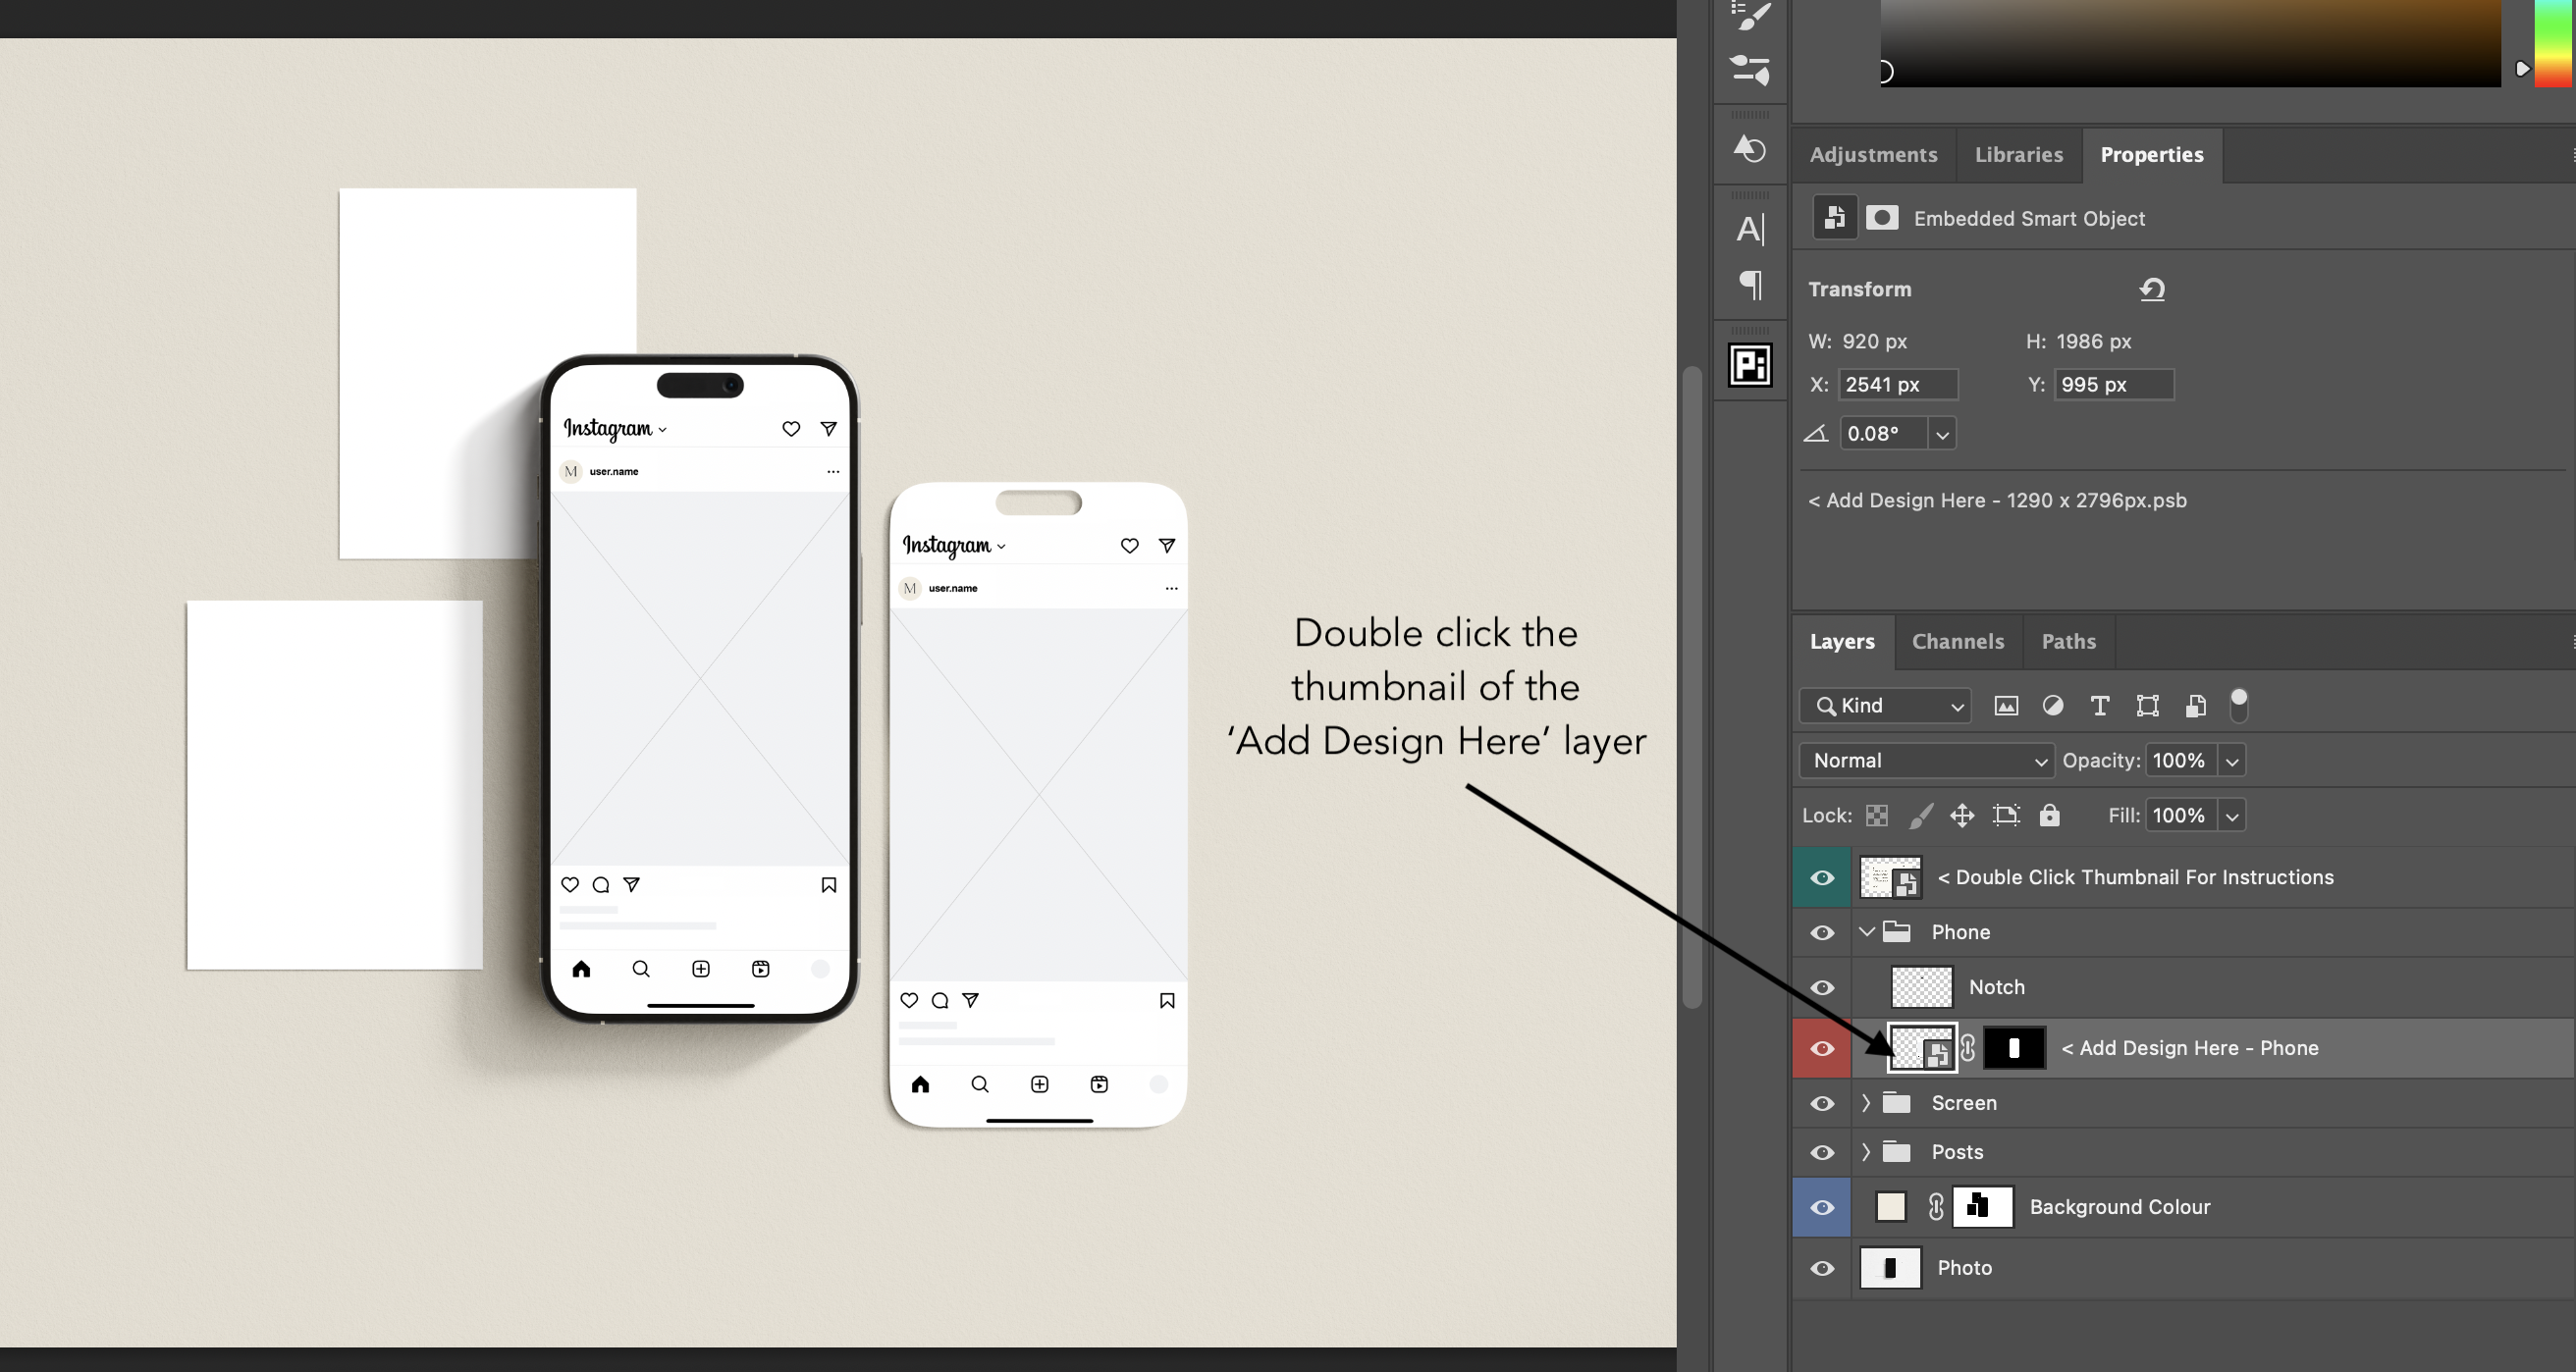This screenshot has width=2576, height=1372.
Task: Open the Character panel icon
Action: click(1749, 229)
